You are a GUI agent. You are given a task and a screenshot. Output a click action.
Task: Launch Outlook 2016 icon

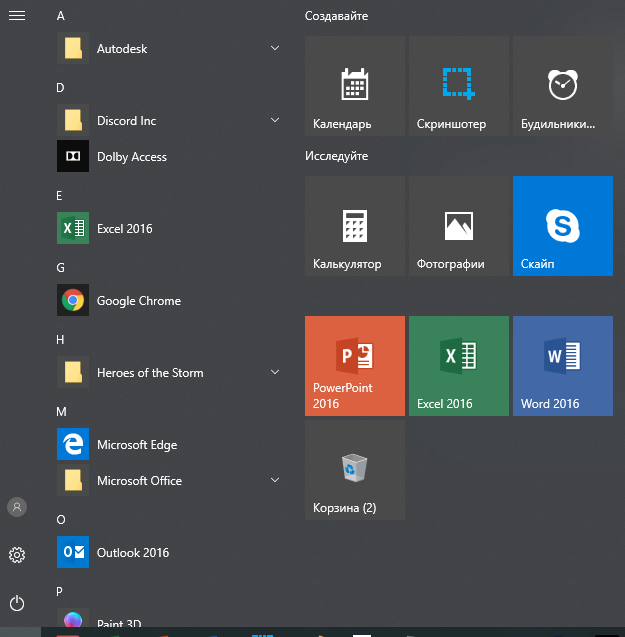click(x=73, y=552)
